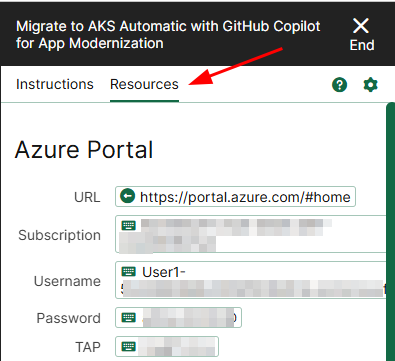This screenshot has width=395, height=361.
Task: Click the green help question mark icon
Action: [339, 85]
